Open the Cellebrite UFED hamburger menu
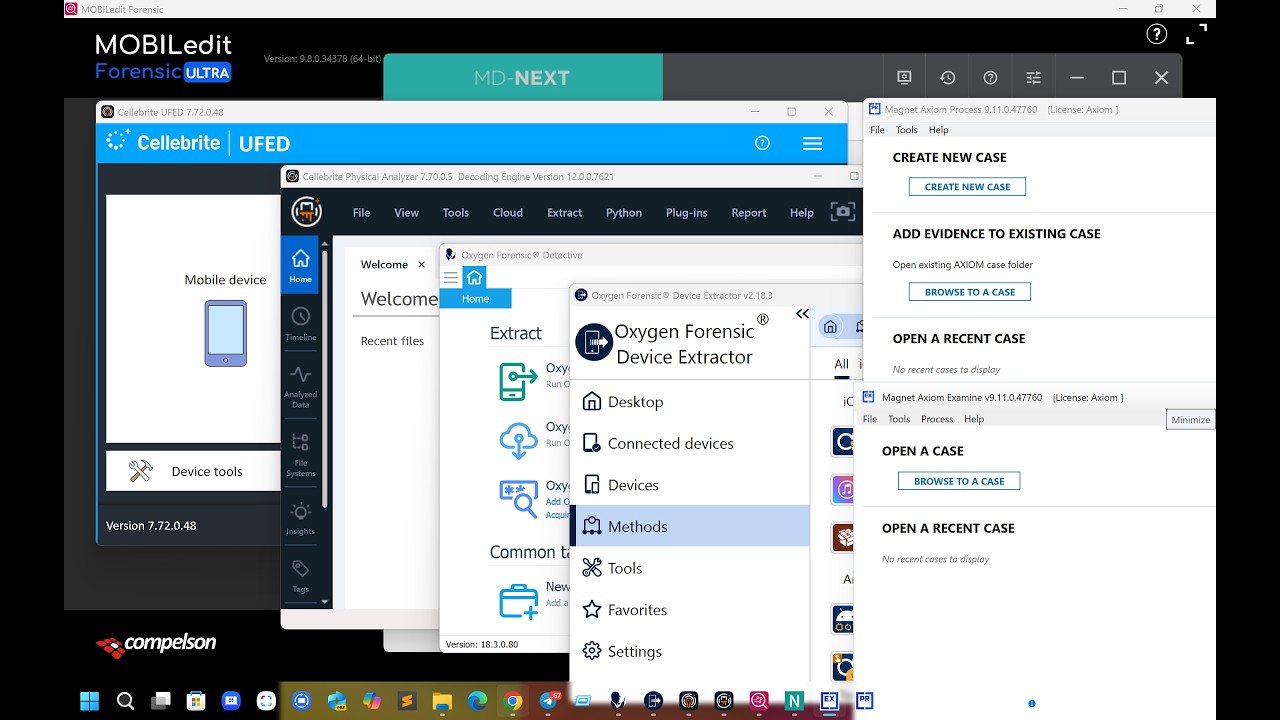1280x720 pixels. 812,143
